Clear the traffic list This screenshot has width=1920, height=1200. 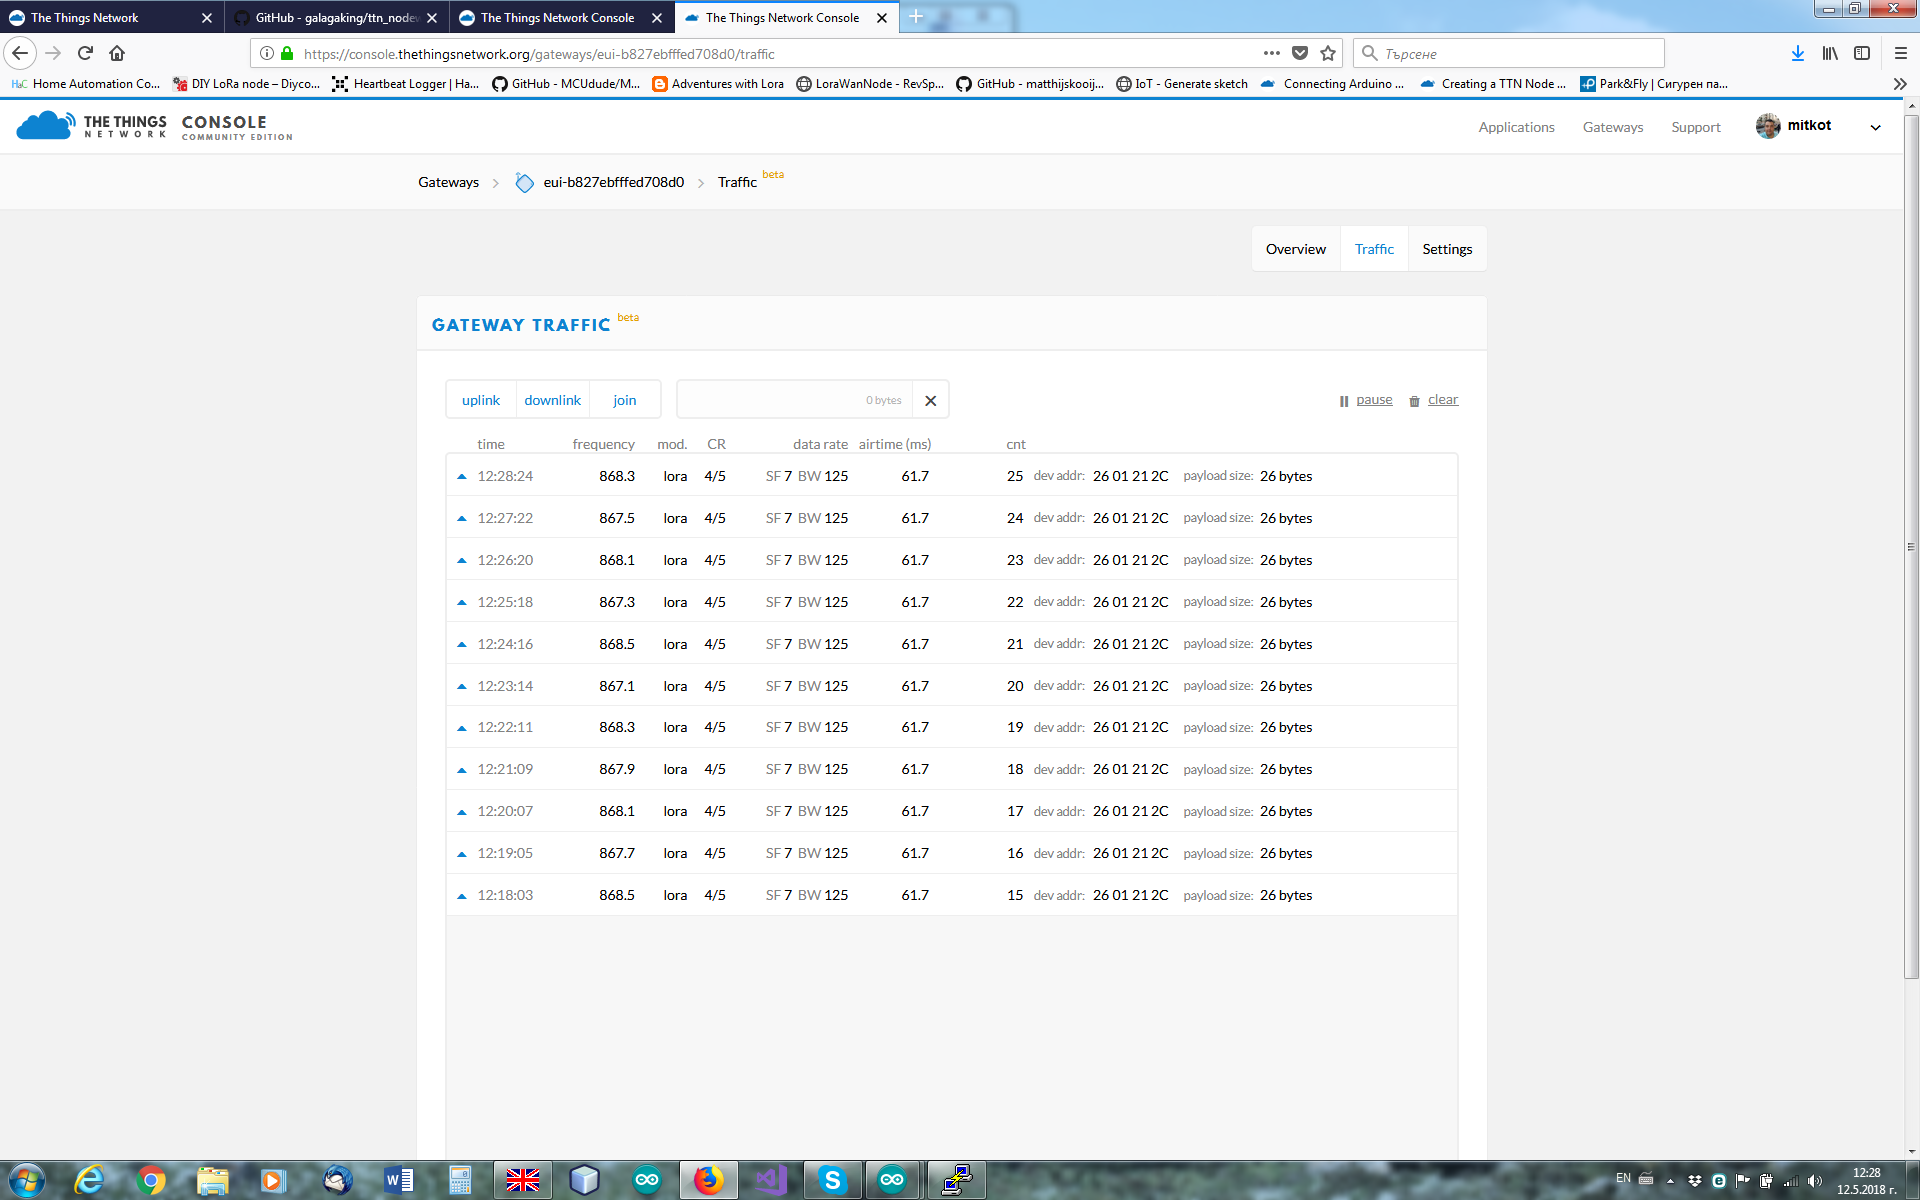click(1434, 400)
